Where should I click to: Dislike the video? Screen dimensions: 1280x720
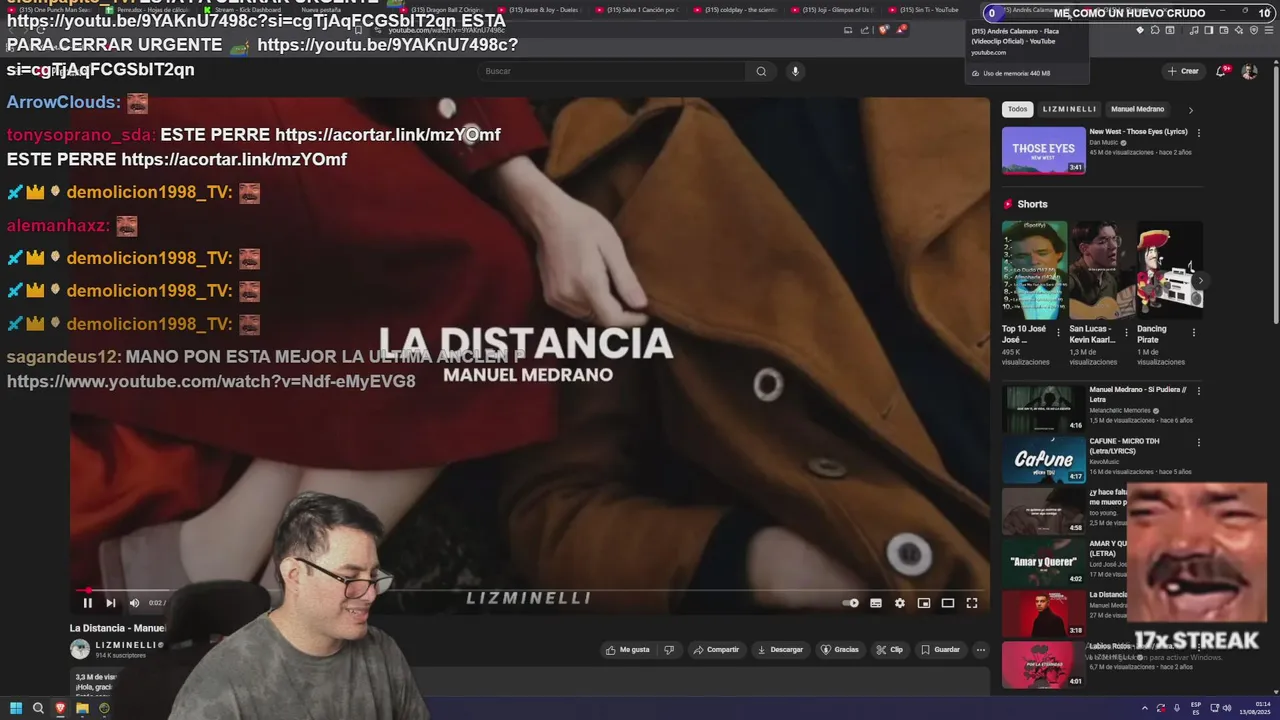tap(669, 650)
